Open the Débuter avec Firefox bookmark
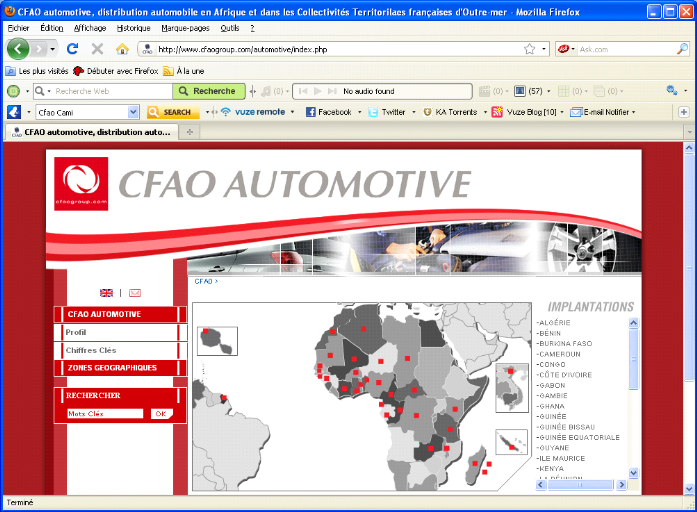This screenshot has height=512, width=697. (116, 71)
